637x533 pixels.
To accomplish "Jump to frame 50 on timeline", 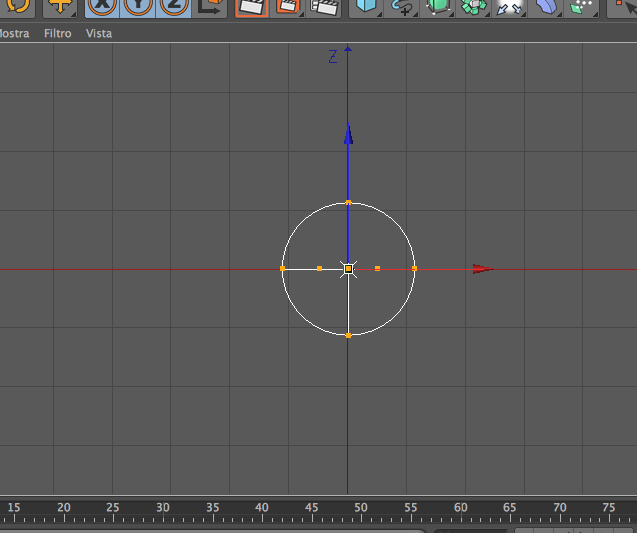I will coord(361,508).
